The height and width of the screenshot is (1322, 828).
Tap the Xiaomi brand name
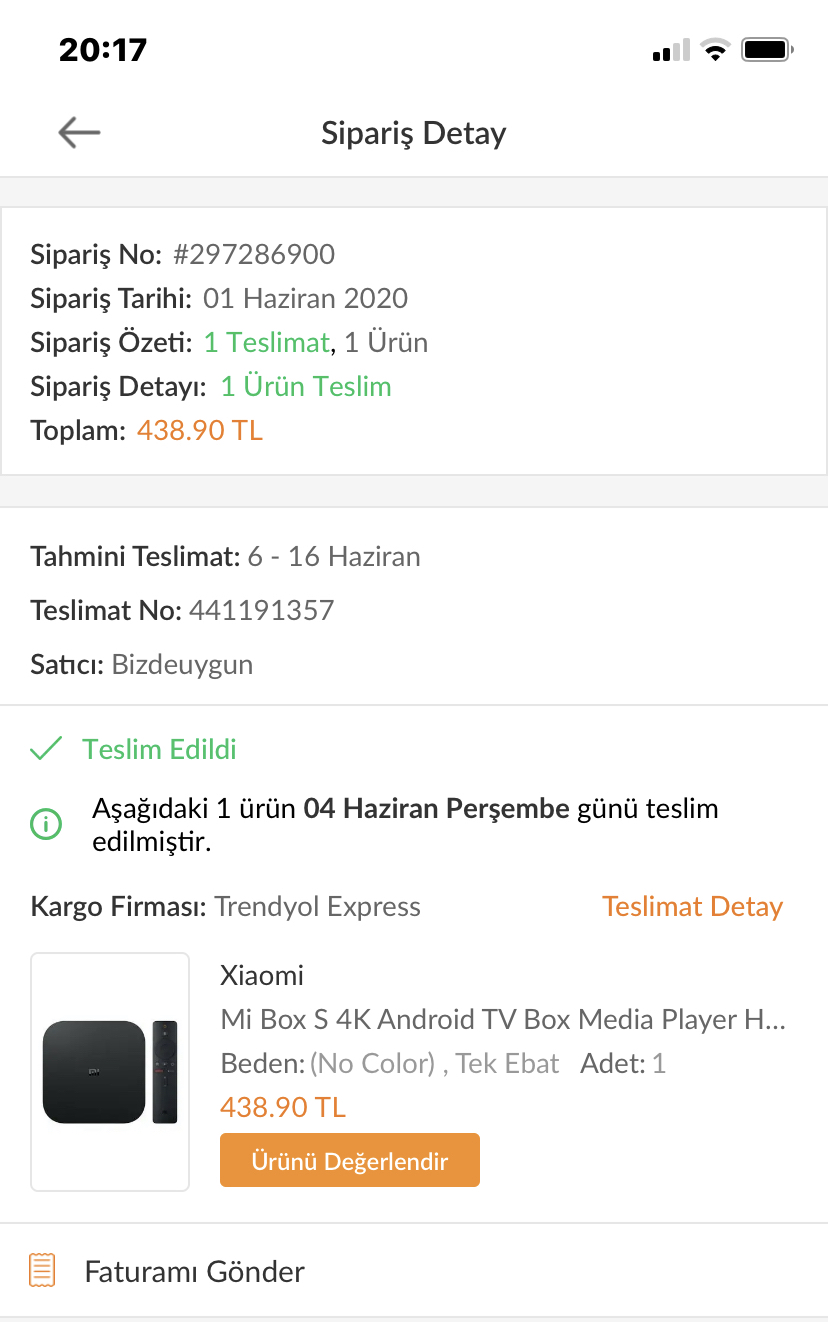pos(262,976)
